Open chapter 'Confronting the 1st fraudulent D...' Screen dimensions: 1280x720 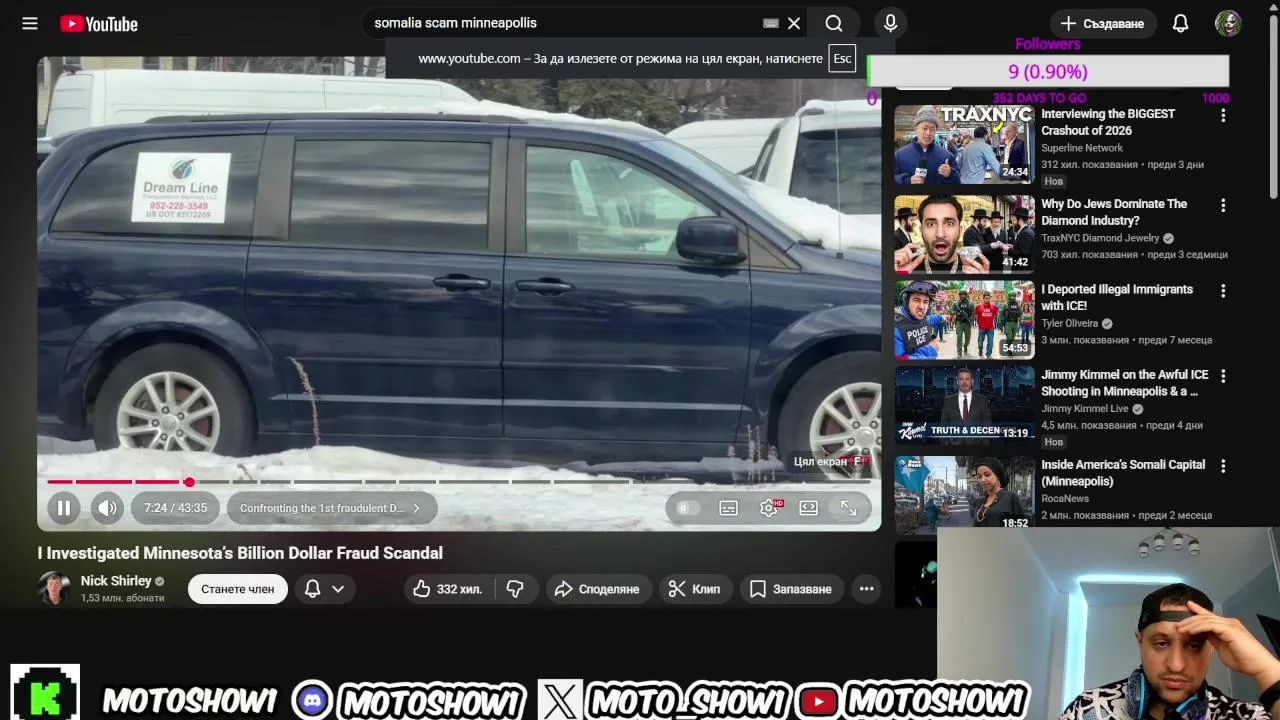click(330, 508)
